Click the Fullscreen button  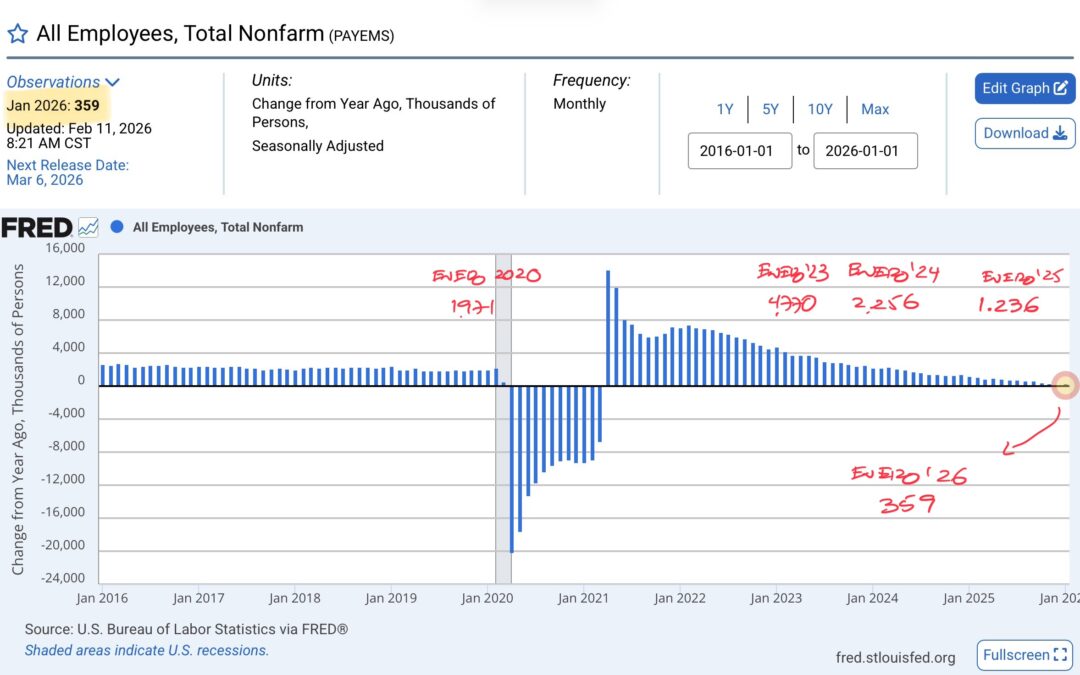pos(1024,655)
